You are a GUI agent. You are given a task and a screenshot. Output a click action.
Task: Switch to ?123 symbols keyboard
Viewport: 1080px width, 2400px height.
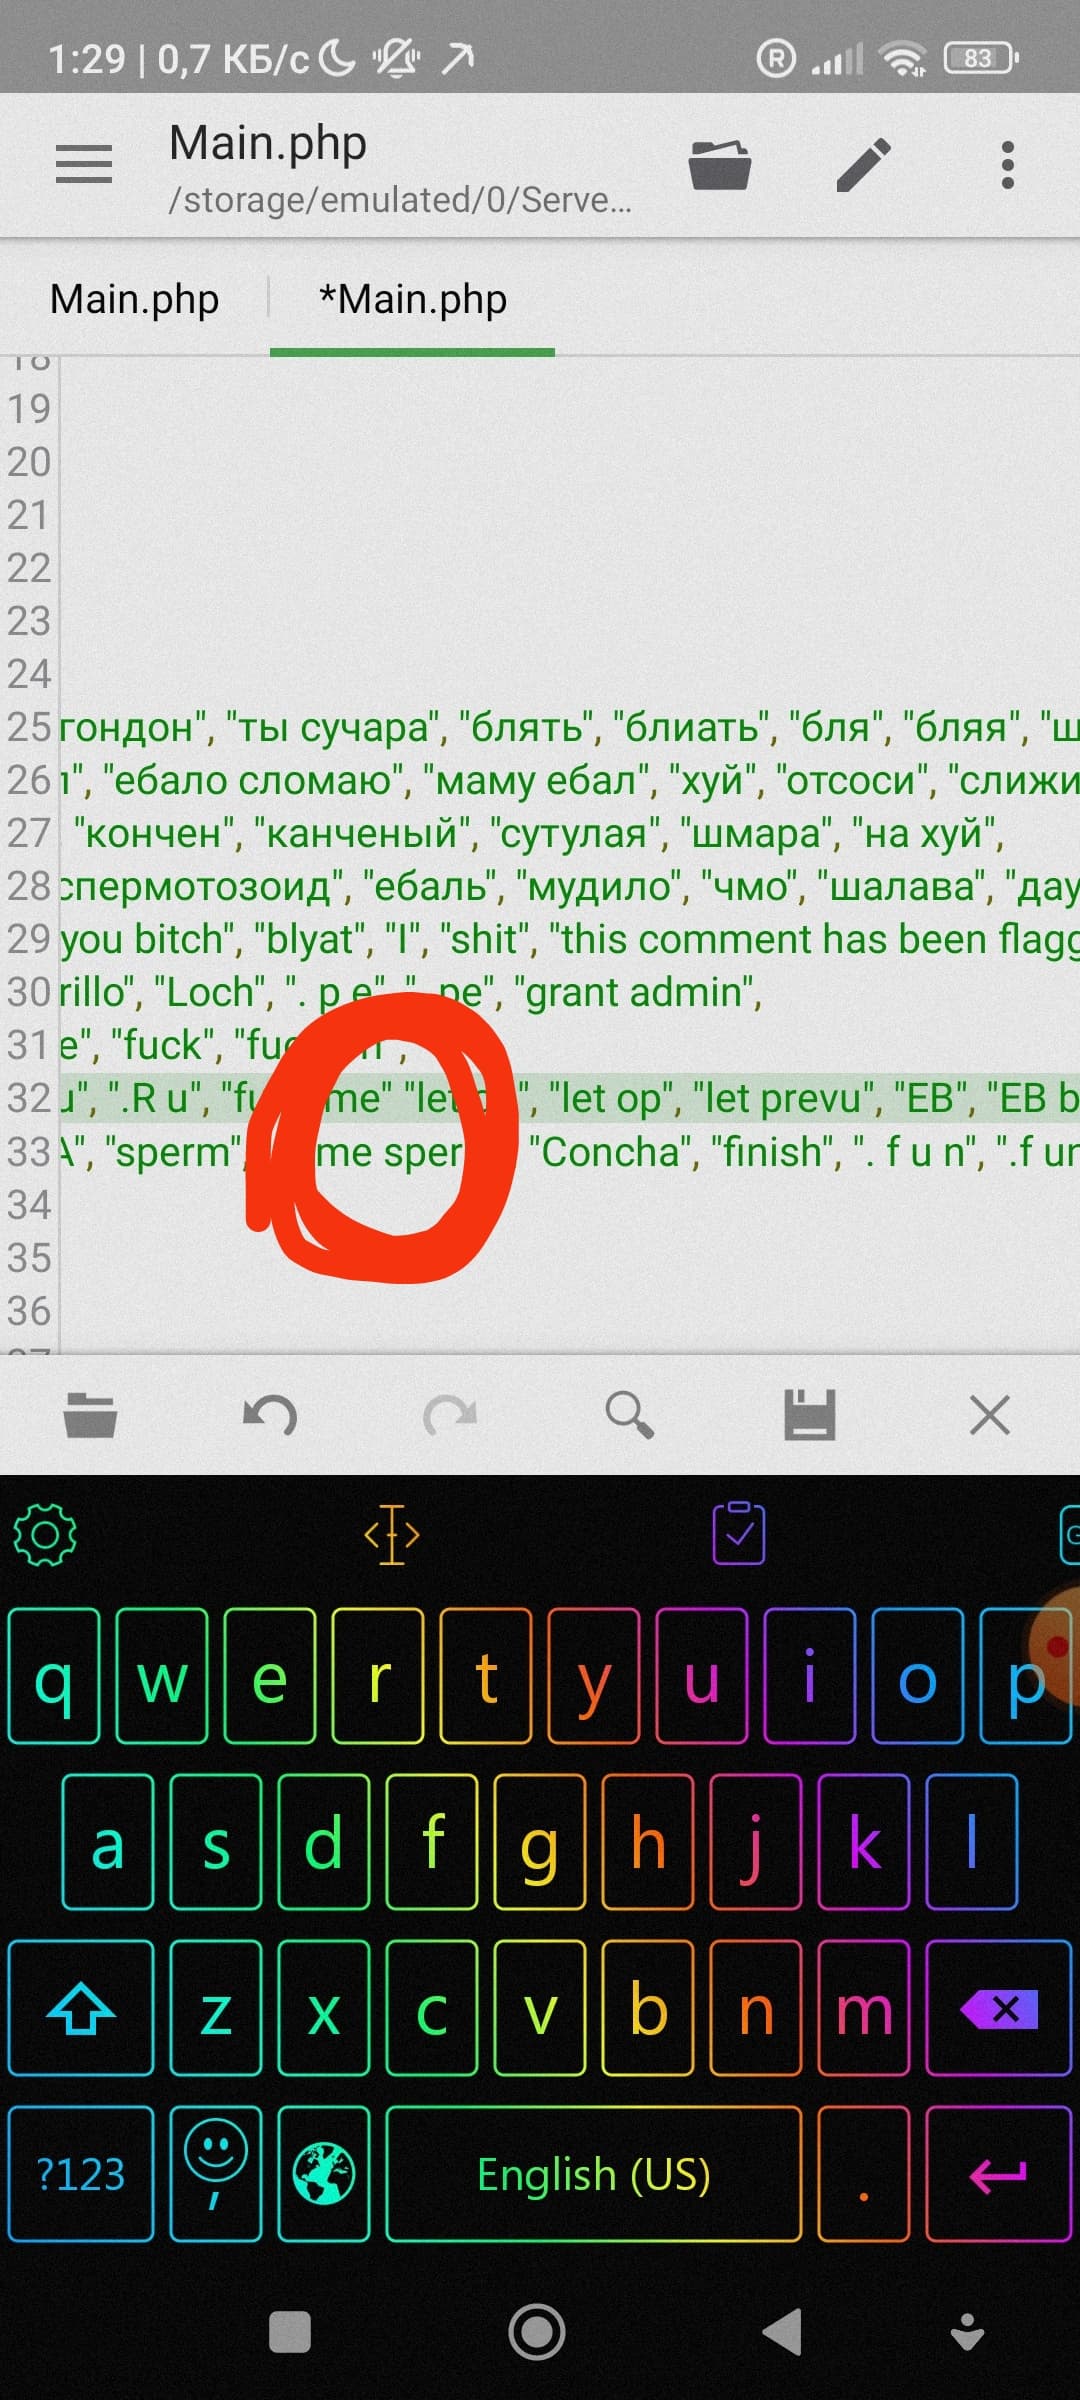click(81, 2174)
